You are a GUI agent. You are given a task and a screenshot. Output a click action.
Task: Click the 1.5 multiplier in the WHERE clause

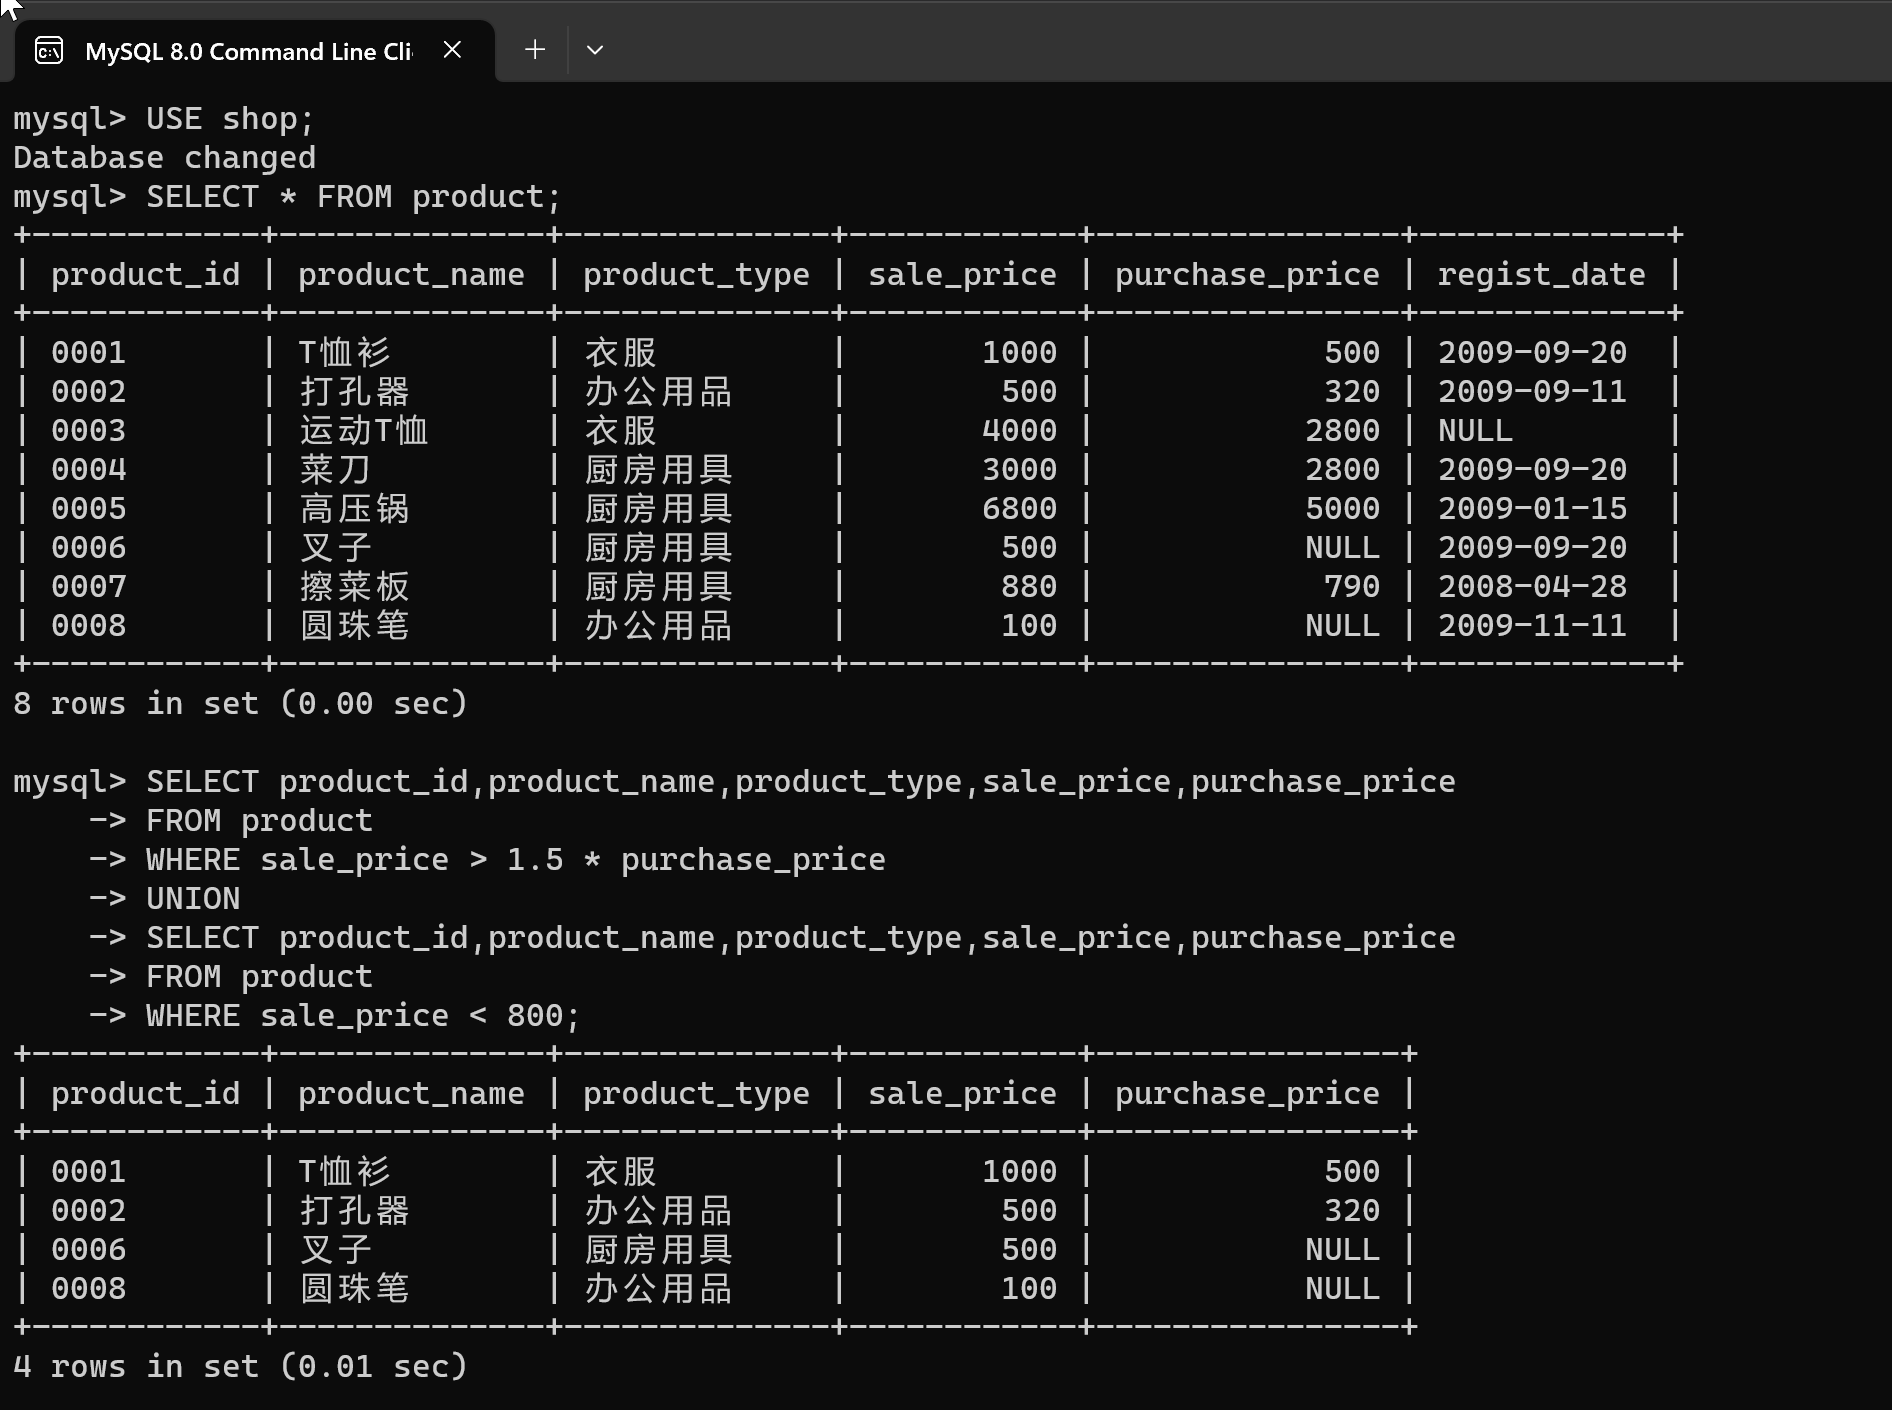(x=535, y=860)
